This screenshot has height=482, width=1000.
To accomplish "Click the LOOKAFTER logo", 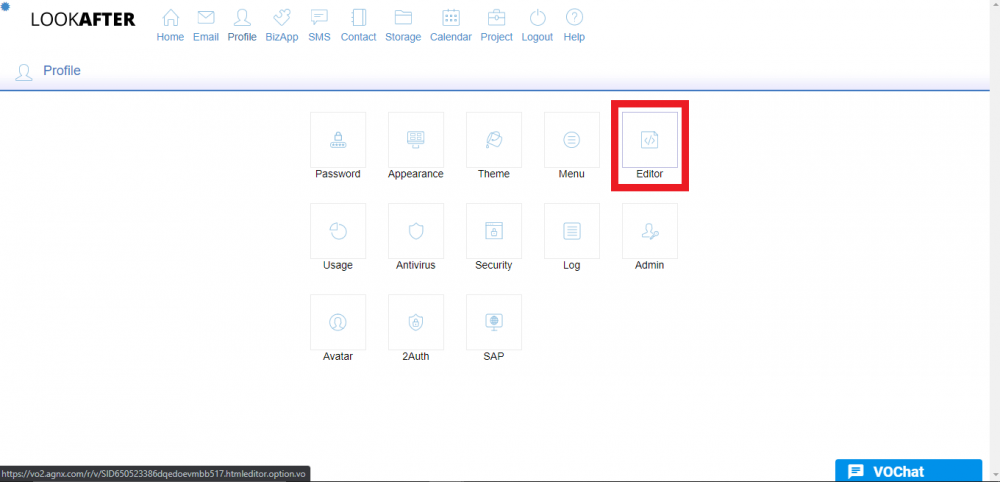I will (x=83, y=20).
